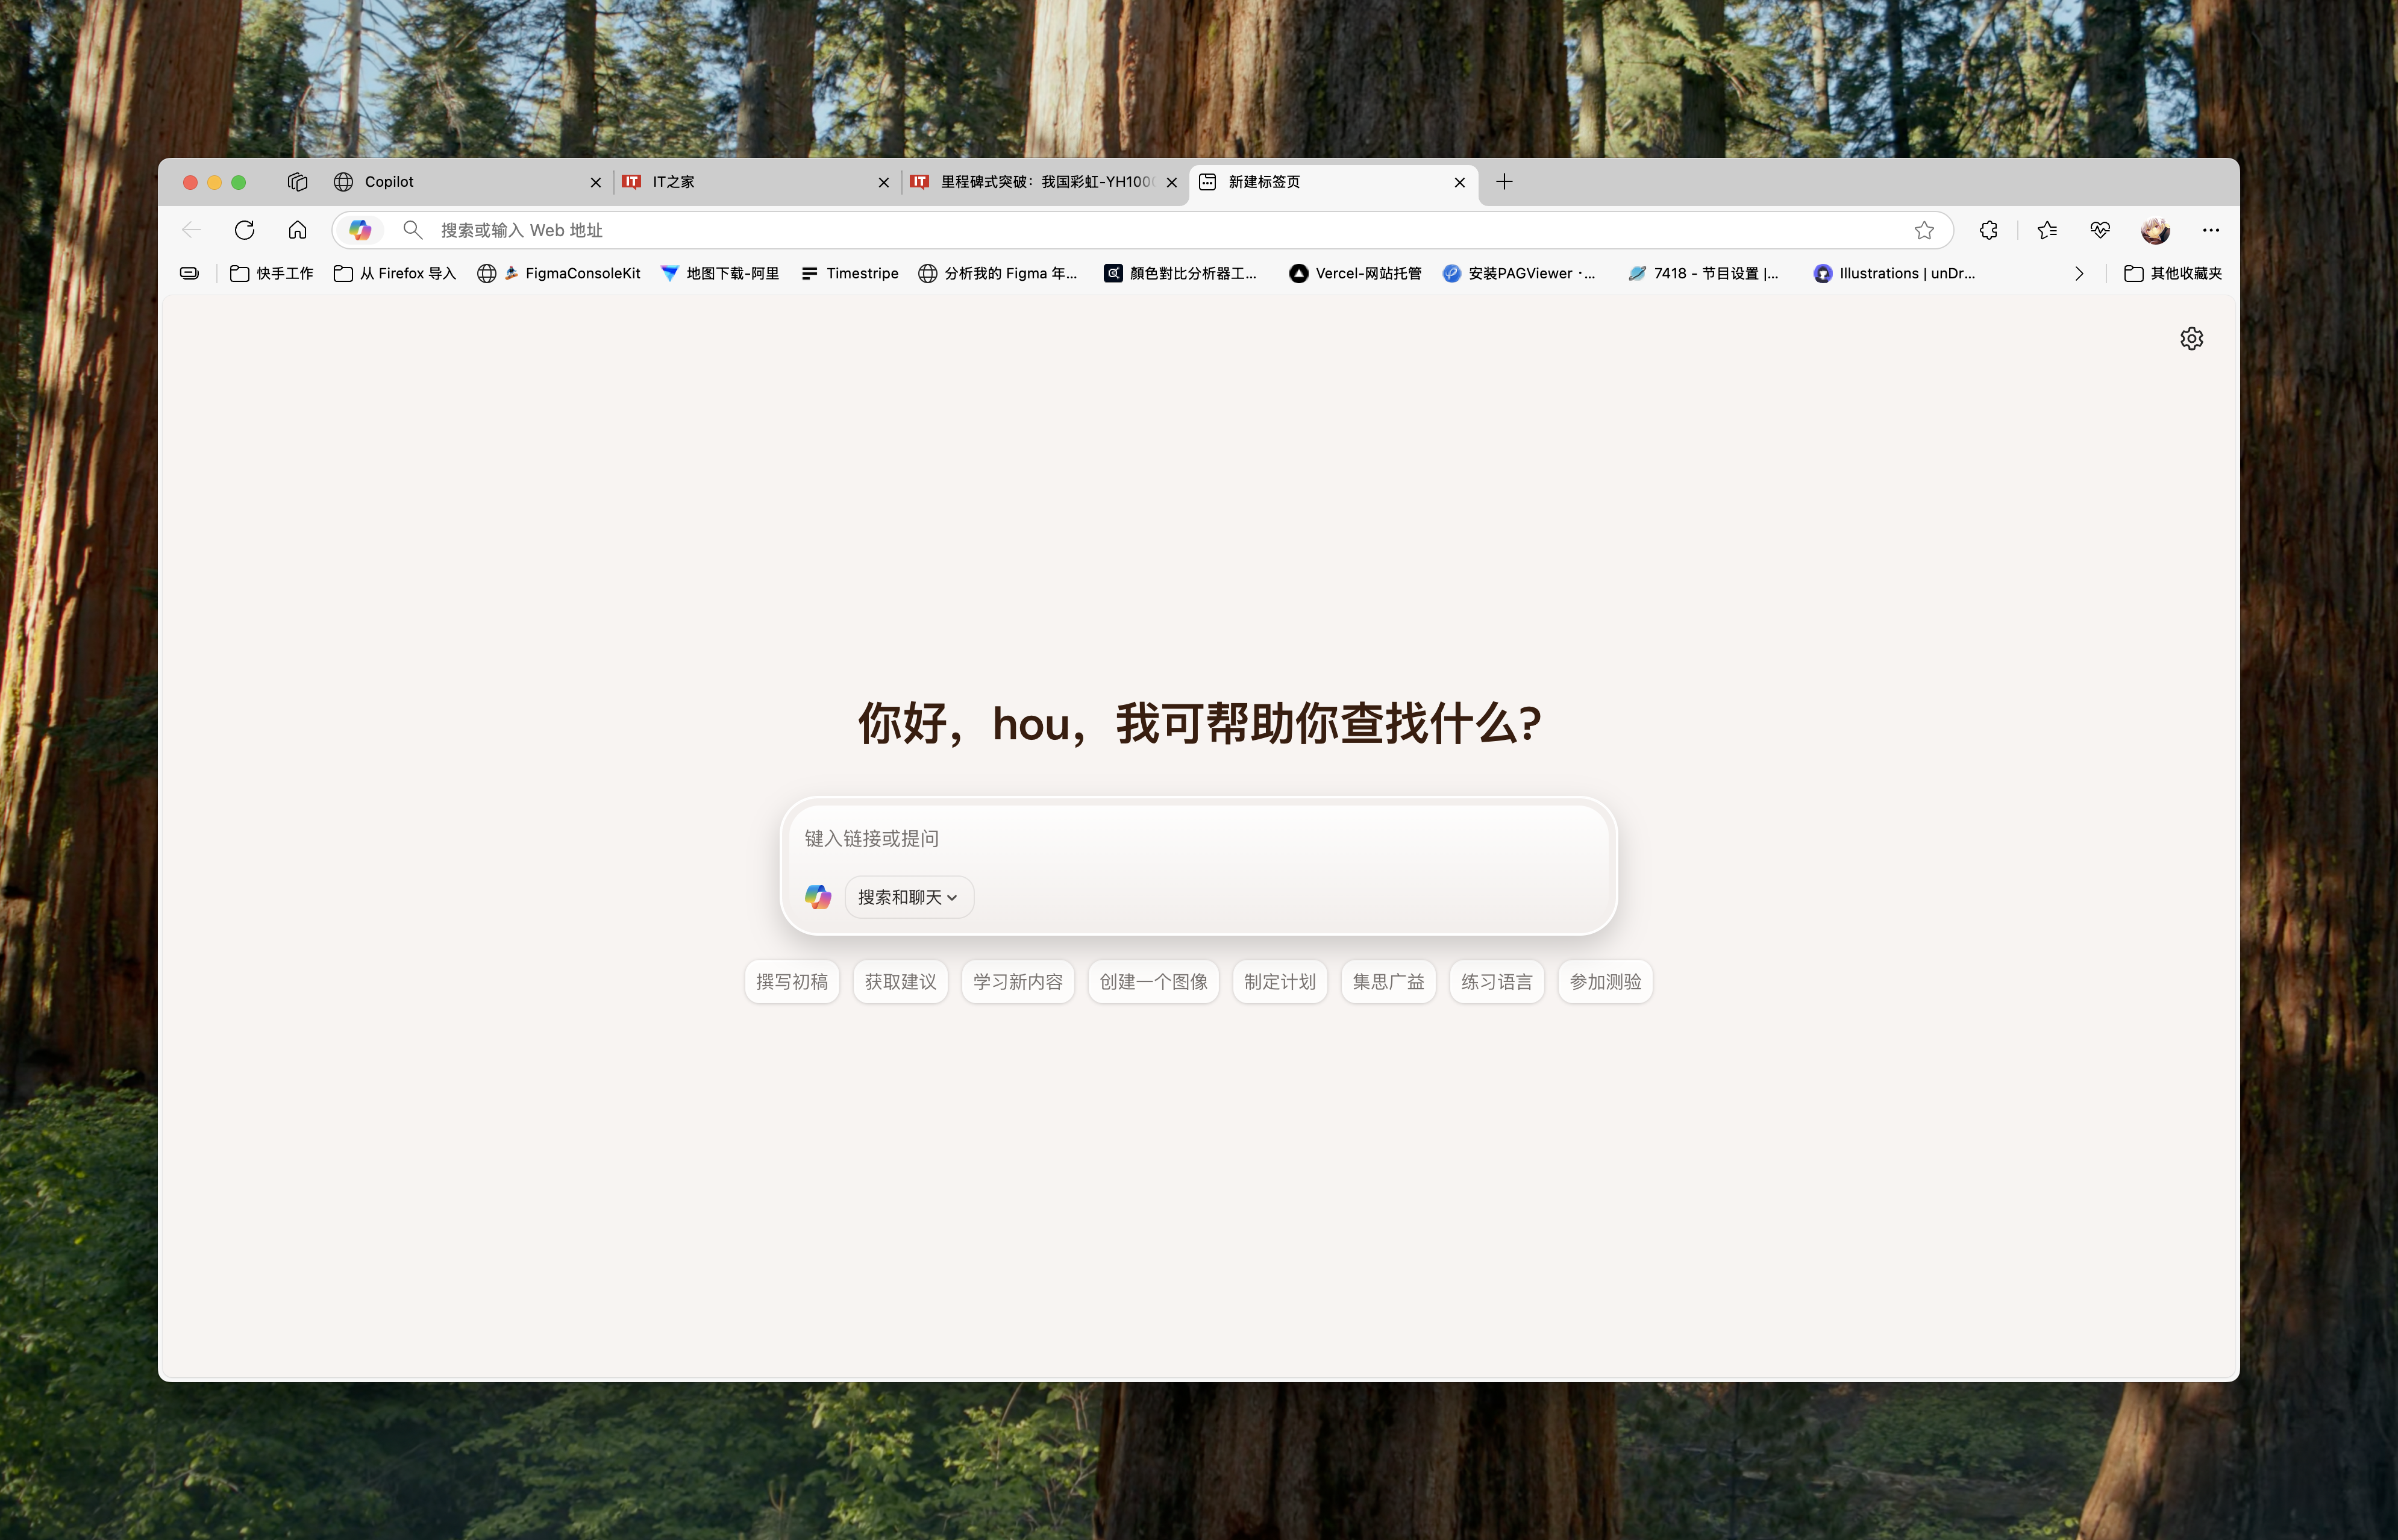This screenshot has width=2398, height=1540.
Task: Open the FigmaConsoleKit bookmark
Action: [x=558, y=273]
